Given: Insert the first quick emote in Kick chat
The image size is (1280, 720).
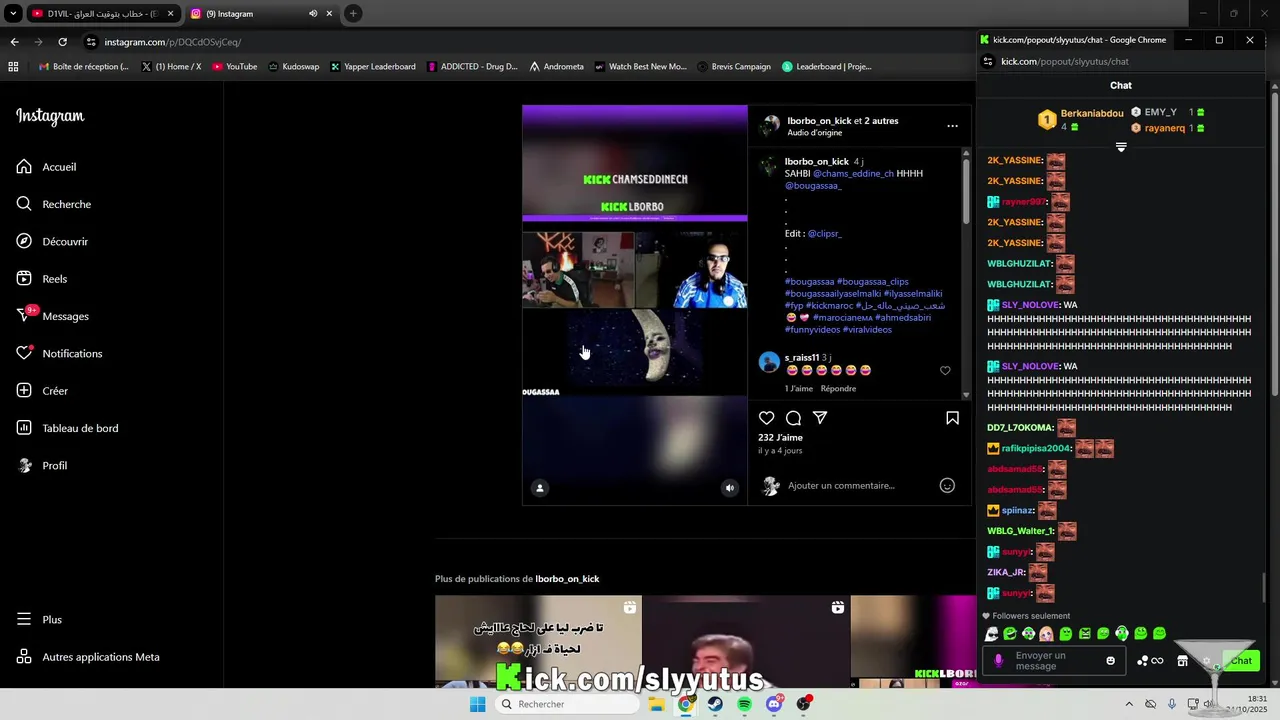Looking at the screenshot, I should 991,634.
